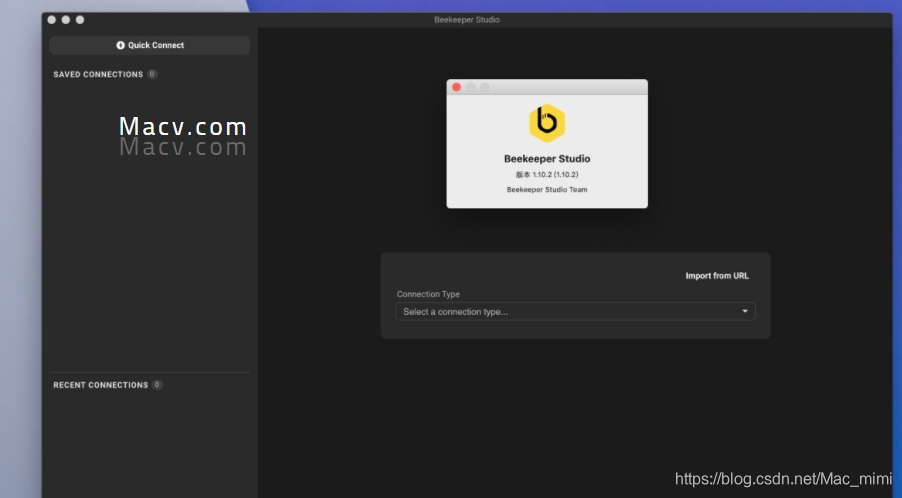This screenshot has height=498, width=902.
Task: Click the Beekeeper Studio Team text
Action: (x=547, y=189)
